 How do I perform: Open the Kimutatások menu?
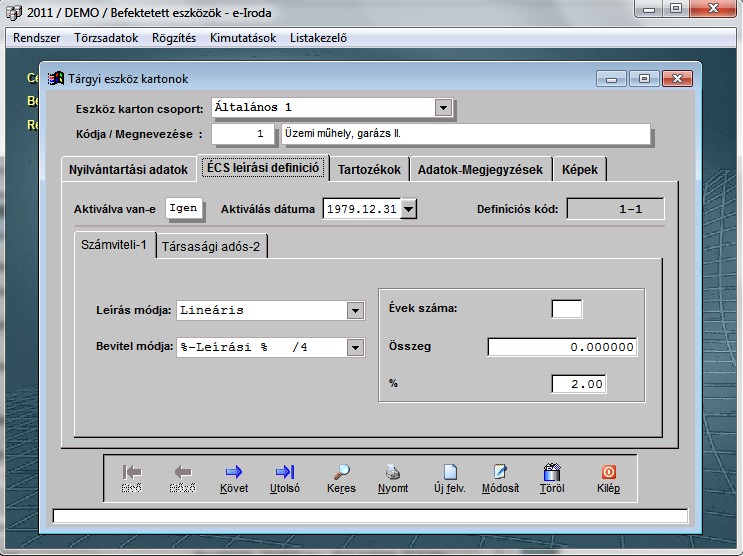[244, 38]
